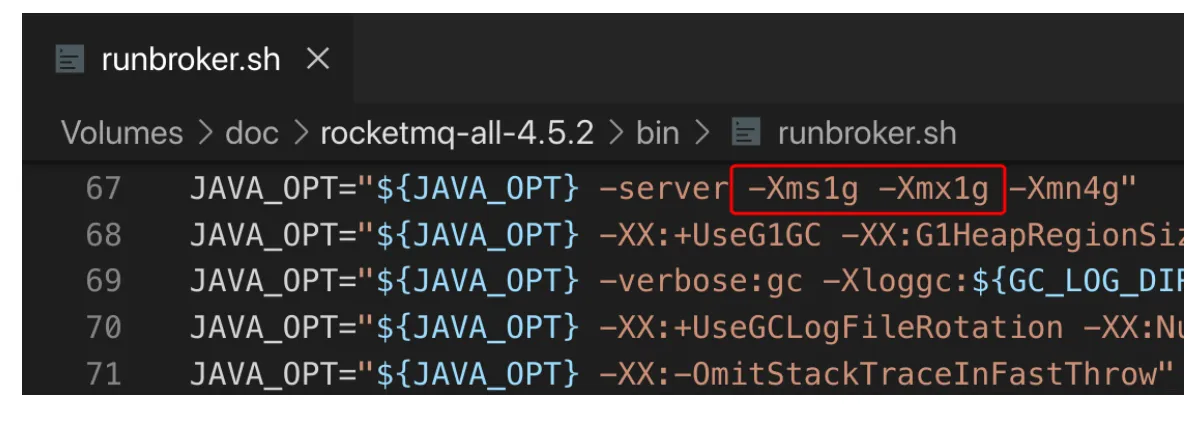The width and height of the screenshot is (1191, 428).
Task: Place cursor on the -Xmx1g option
Action: 934,188
